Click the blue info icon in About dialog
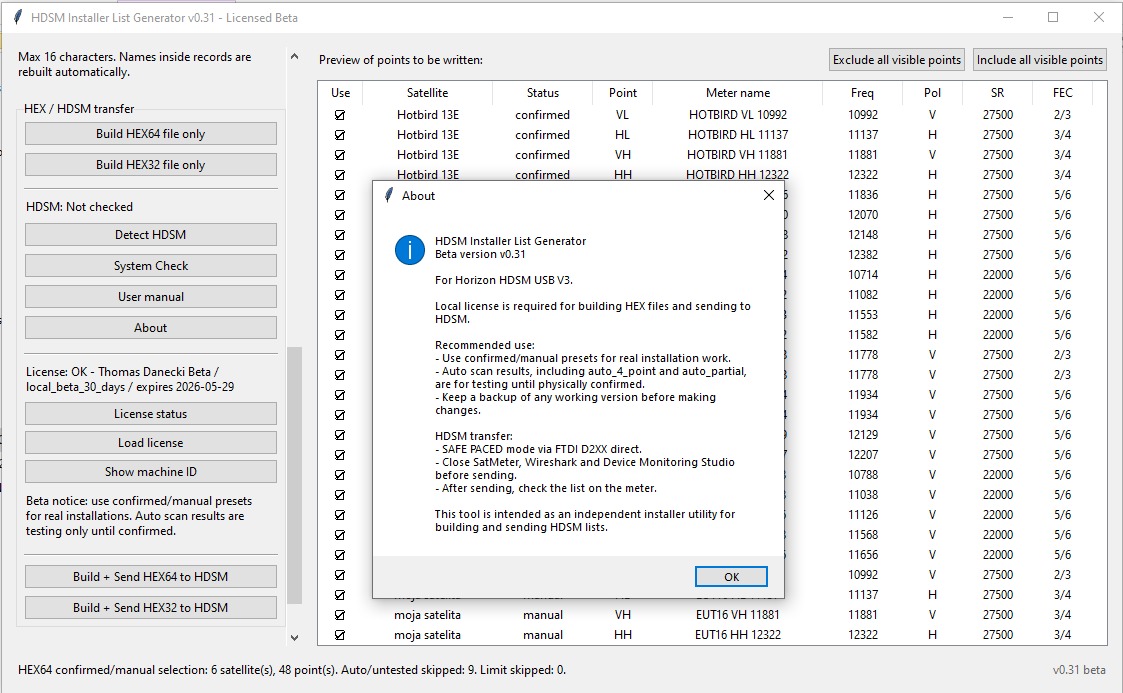Image resolution: width=1123 pixels, height=693 pixels. coord(410,250)
